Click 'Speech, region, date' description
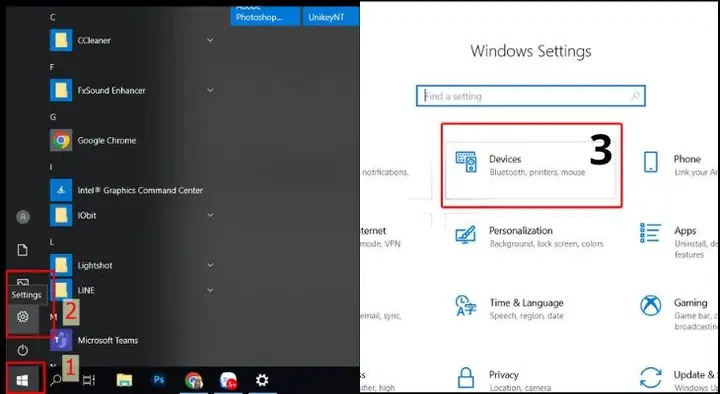The image size is (720, 394). click(526, 316)
